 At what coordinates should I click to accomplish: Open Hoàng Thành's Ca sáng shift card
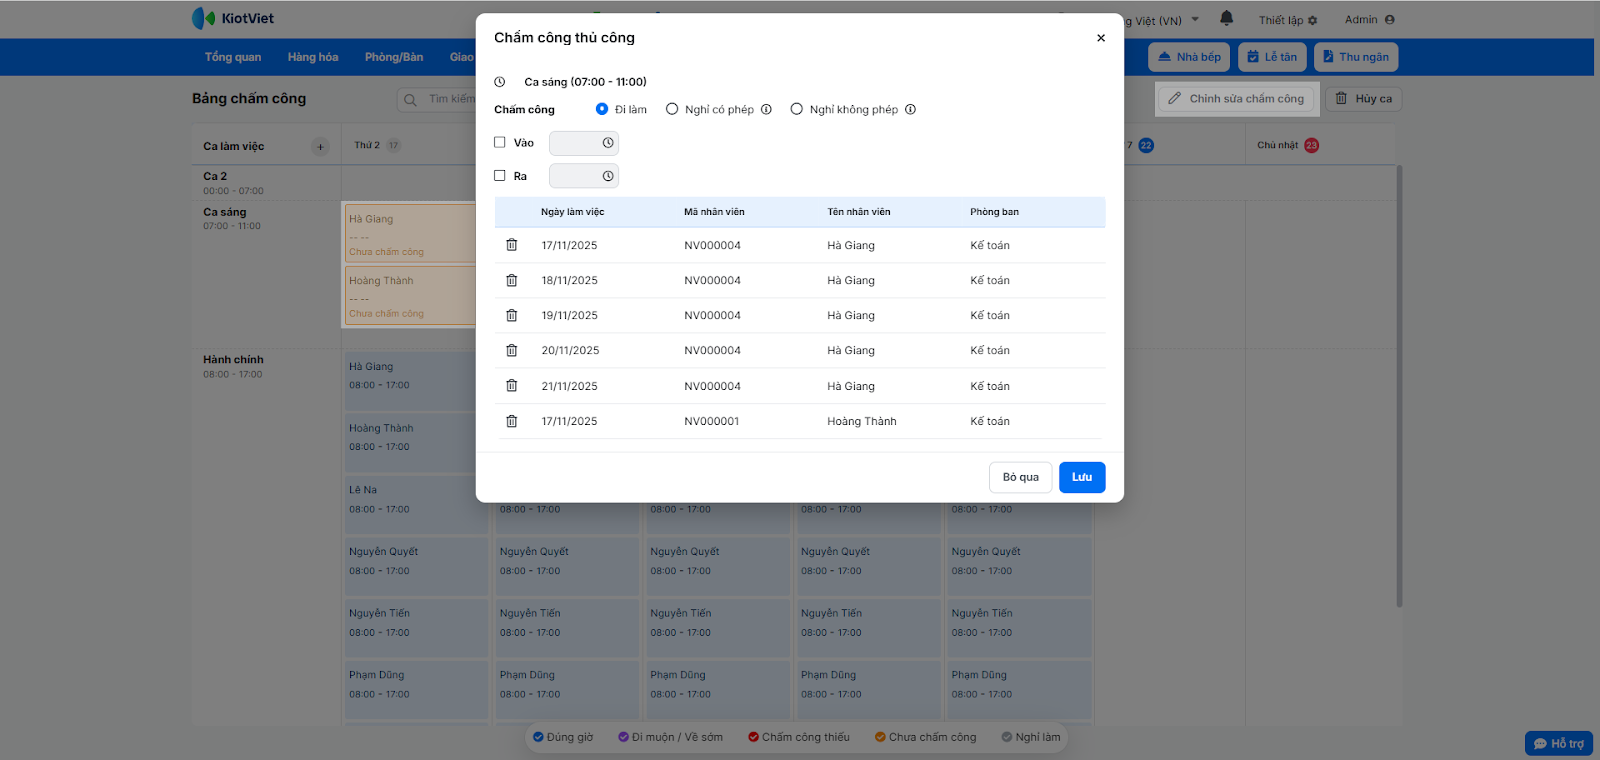click(x=410, y=295)
